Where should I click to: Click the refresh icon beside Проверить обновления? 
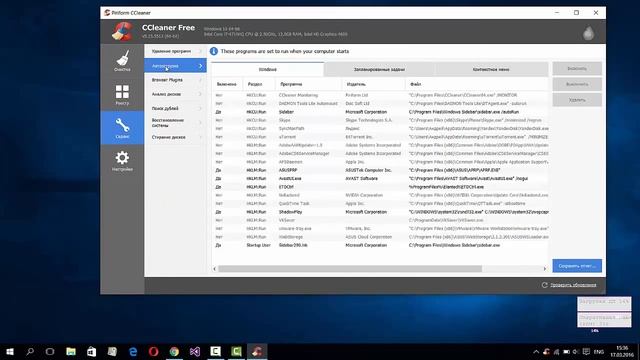click(x=544, y=285)
